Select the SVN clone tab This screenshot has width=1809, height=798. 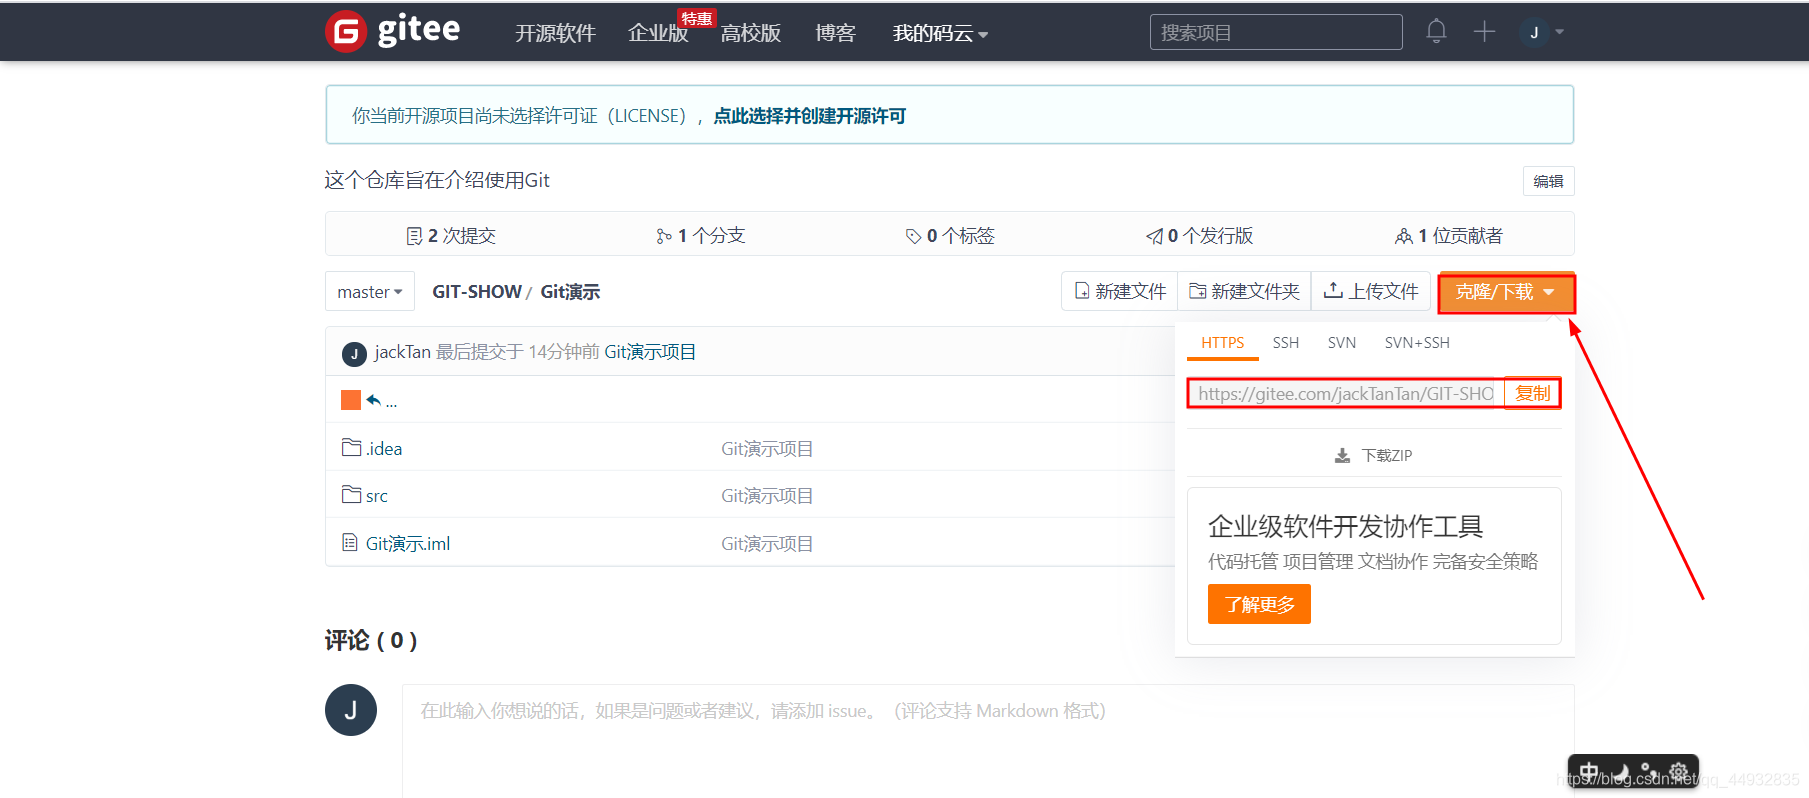(1342, 343)
